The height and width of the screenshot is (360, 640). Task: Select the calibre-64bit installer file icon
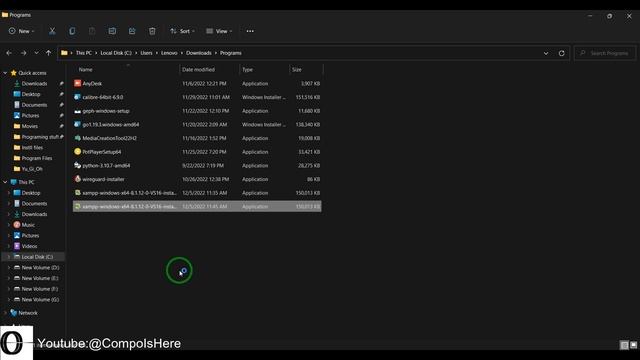coord(78,97)
